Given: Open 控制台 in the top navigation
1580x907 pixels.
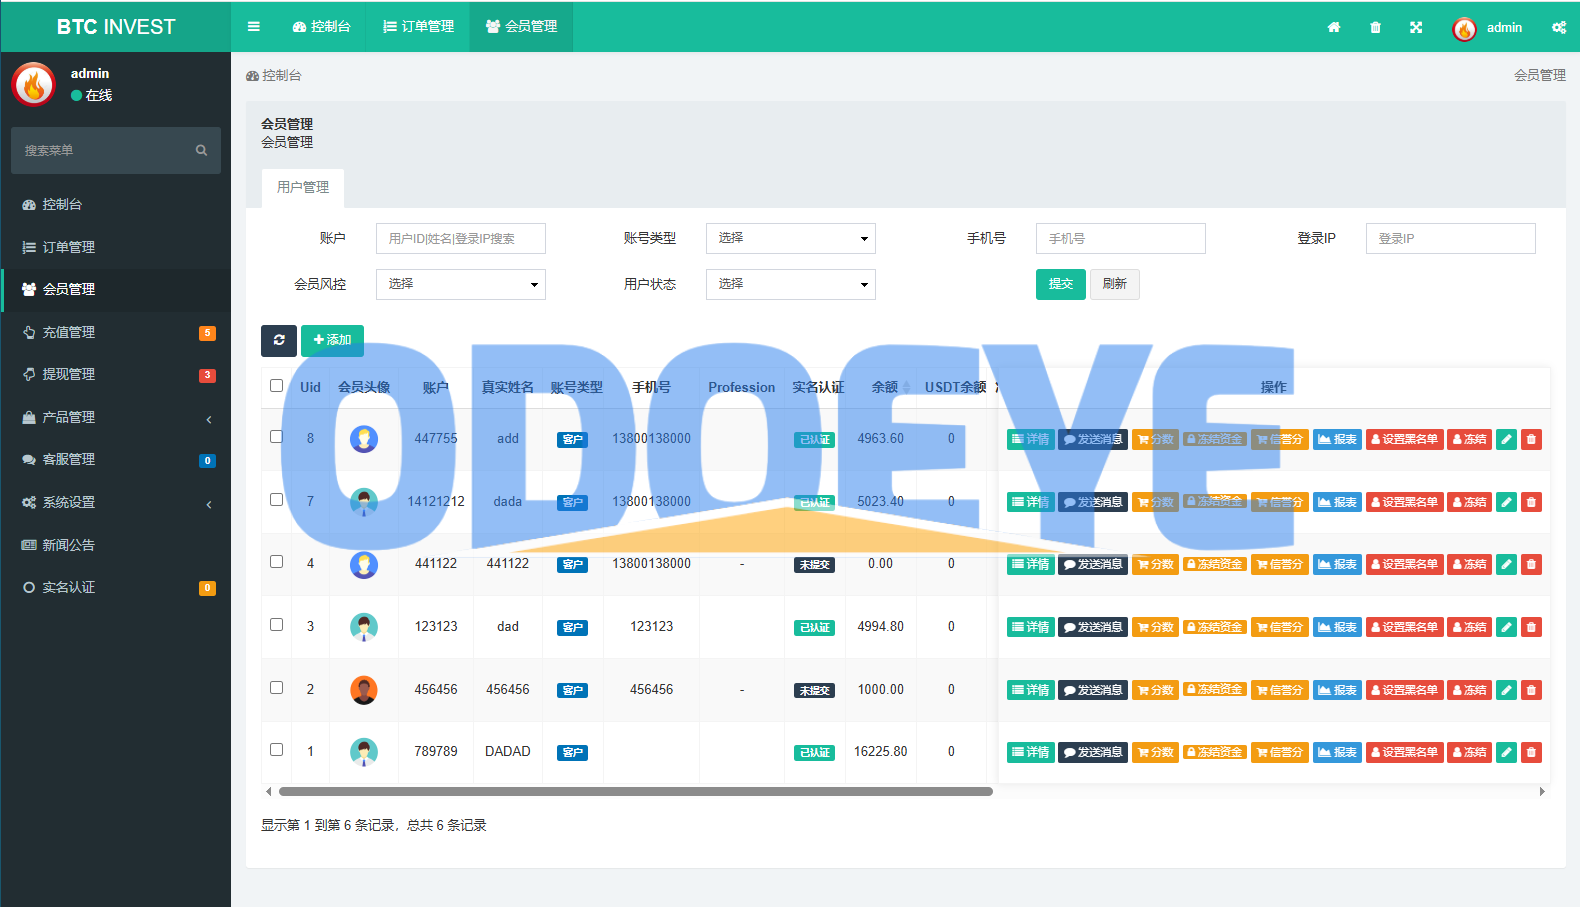Looking at the screenshot, I should [322, 27].
